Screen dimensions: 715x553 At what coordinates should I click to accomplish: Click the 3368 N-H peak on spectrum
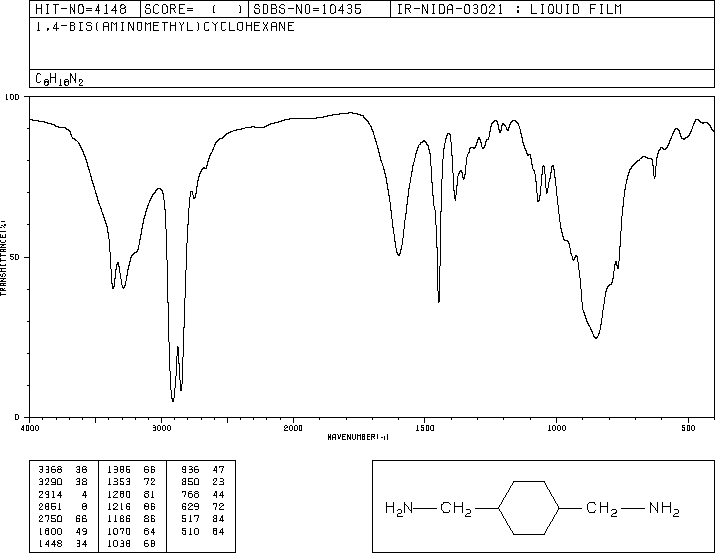pyautogui.click(x=113, y=288)
